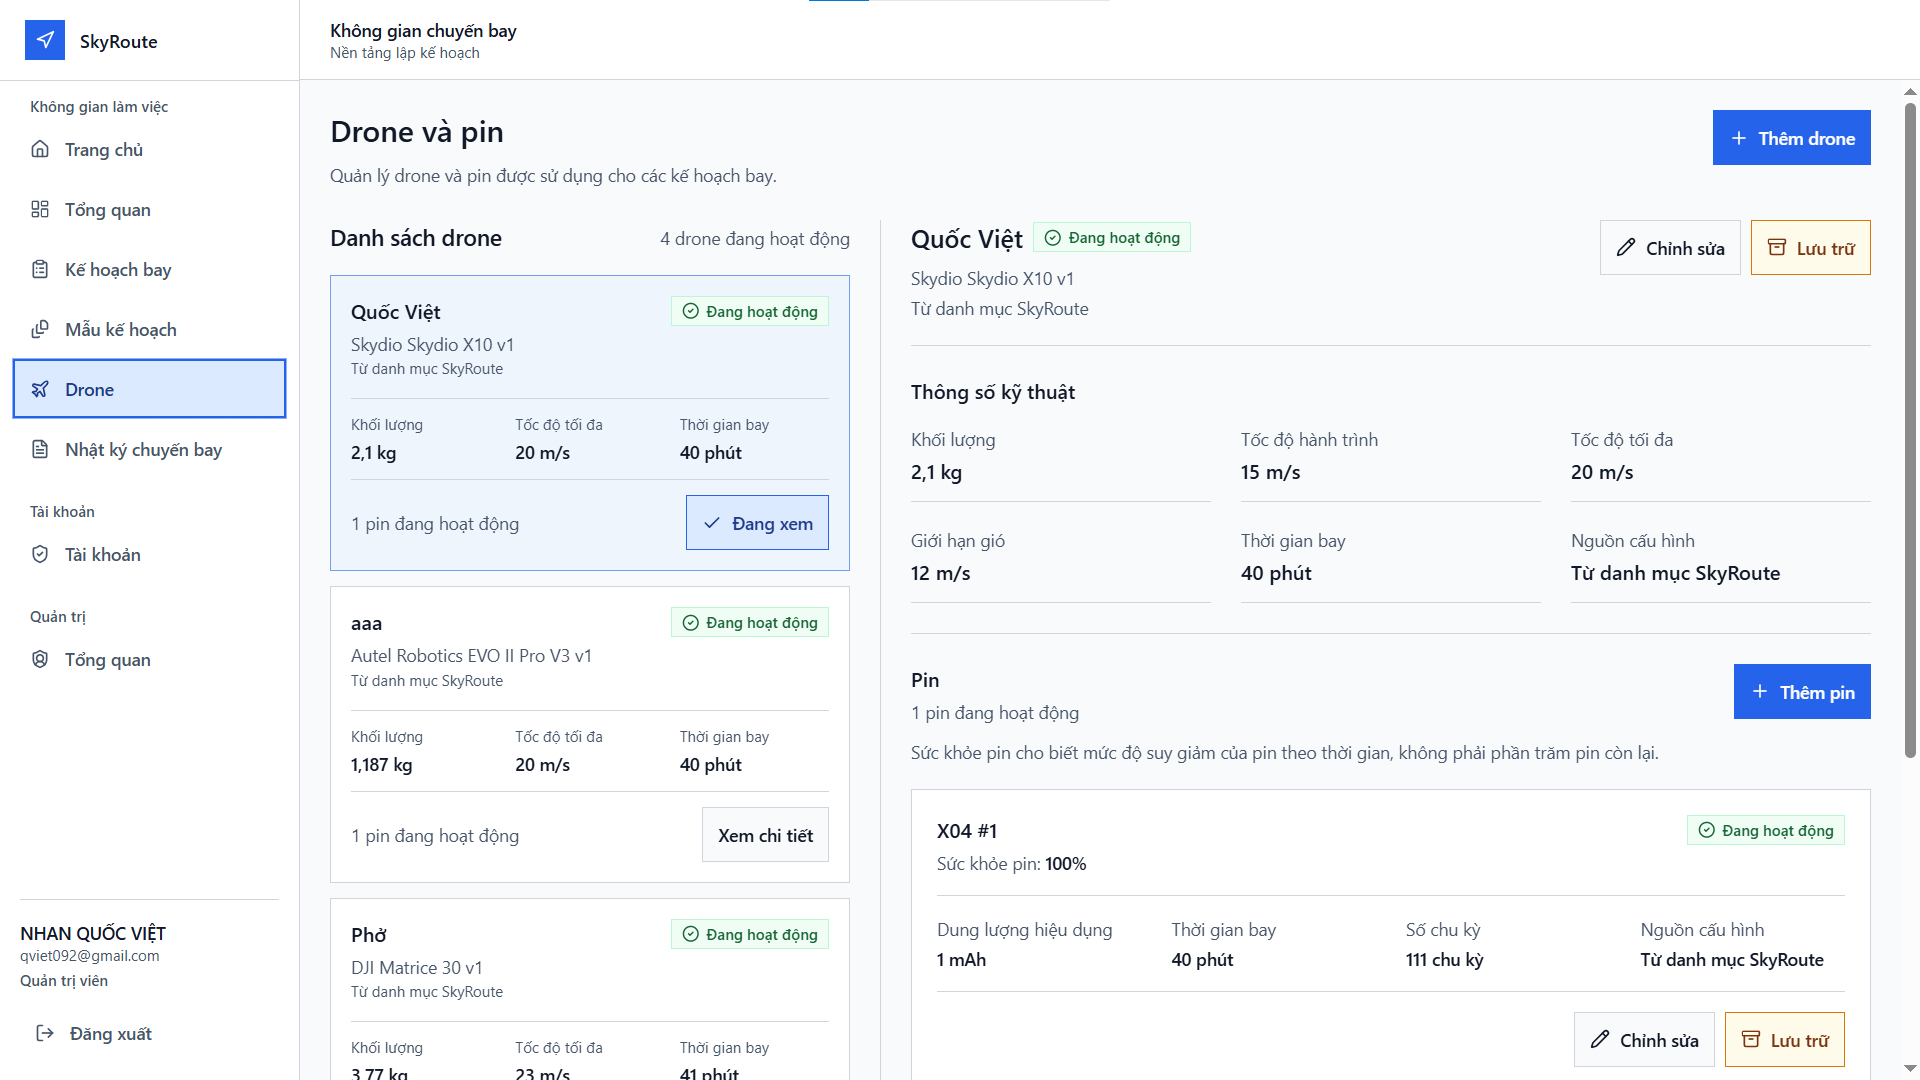Click the Trang chủ home icon
Screen dimensions: 1920x1080
[40, 149]
